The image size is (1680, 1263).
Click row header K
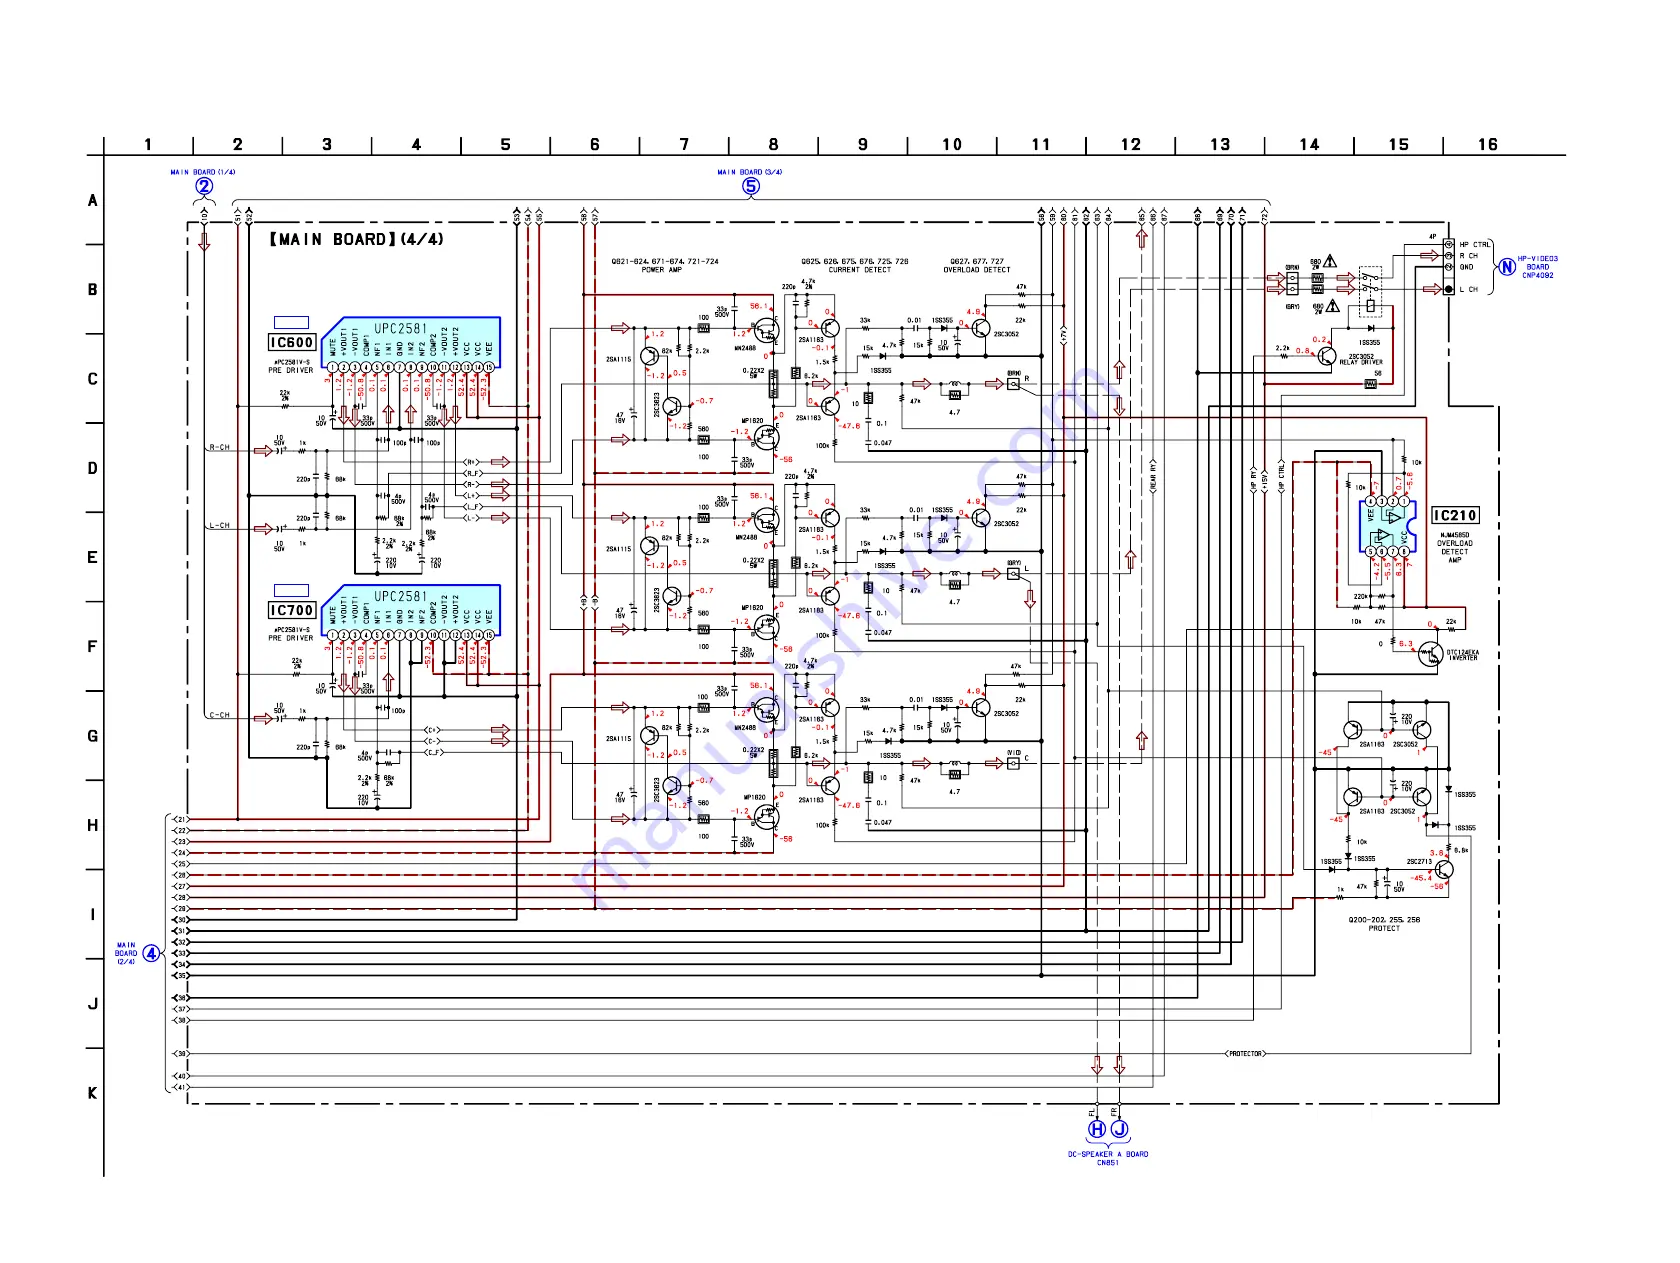click(93, 1093)
